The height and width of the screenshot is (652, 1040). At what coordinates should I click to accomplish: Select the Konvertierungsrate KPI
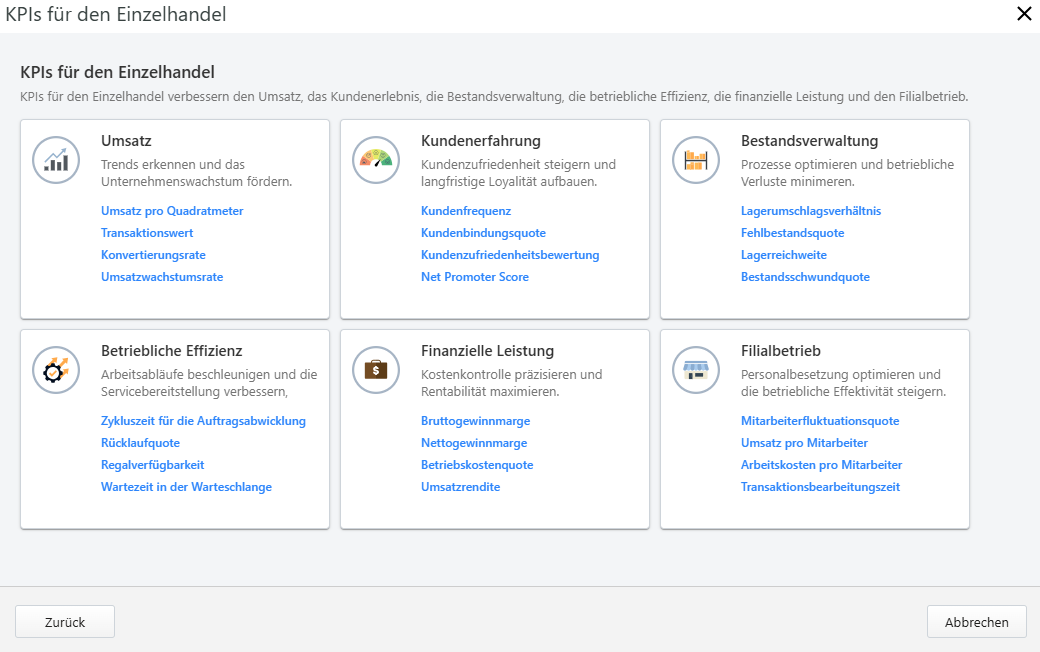click(x=153, y=254)
